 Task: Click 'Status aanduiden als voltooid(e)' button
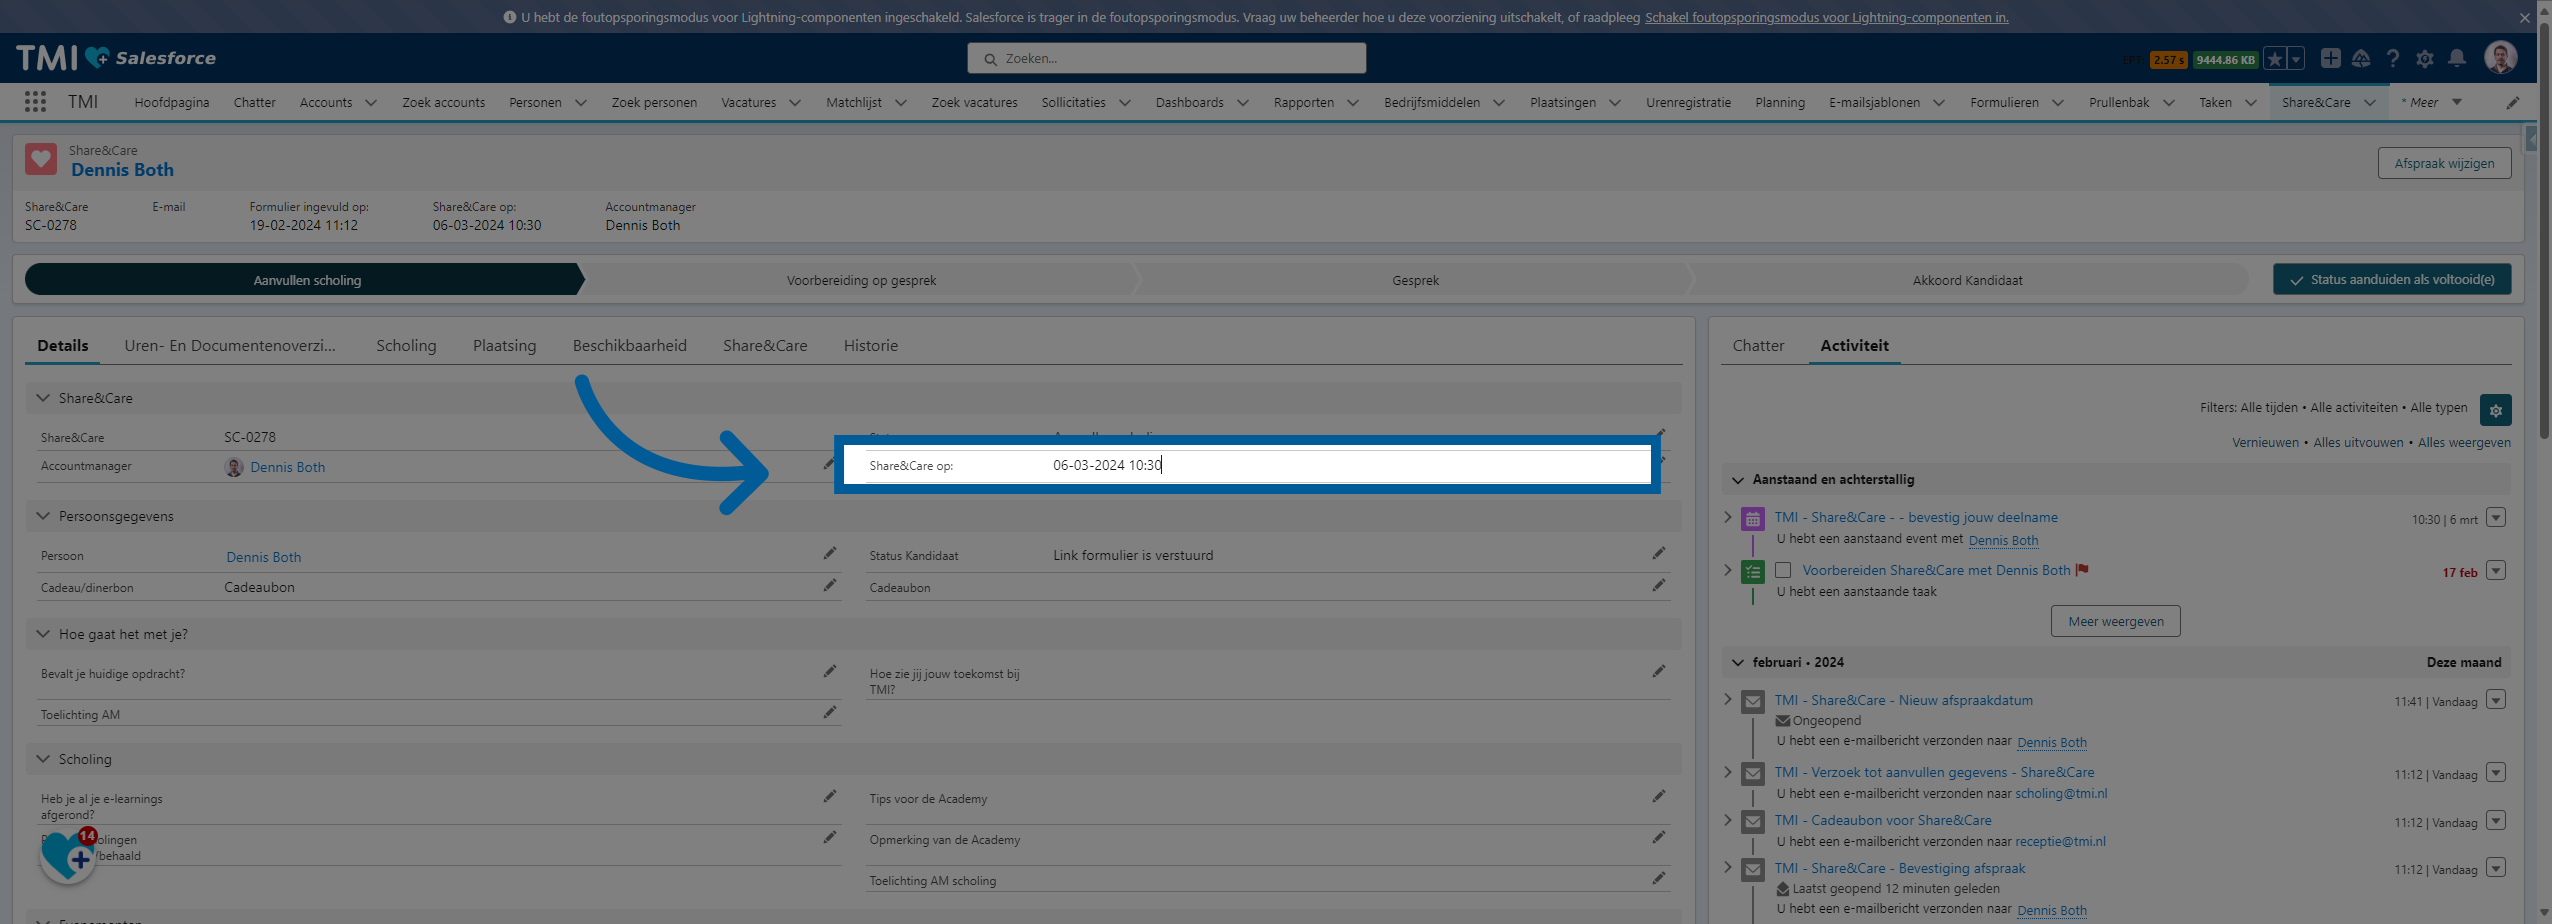pos(2392,280)
